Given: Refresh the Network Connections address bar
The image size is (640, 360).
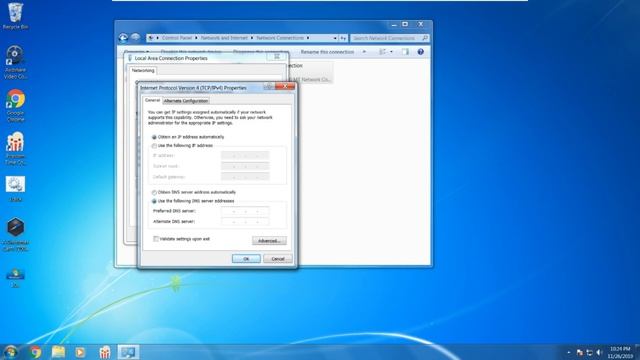Looking at the screenshot, I should tap(343, 38).
